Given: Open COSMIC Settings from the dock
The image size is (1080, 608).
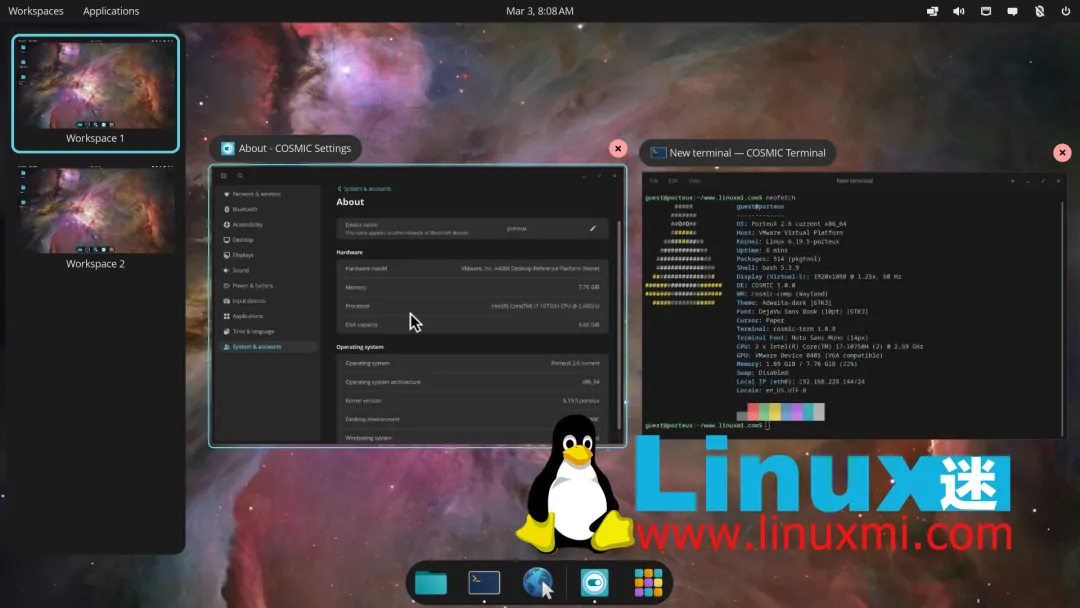Looking at the screenshot, I should (x=594, y=583).
